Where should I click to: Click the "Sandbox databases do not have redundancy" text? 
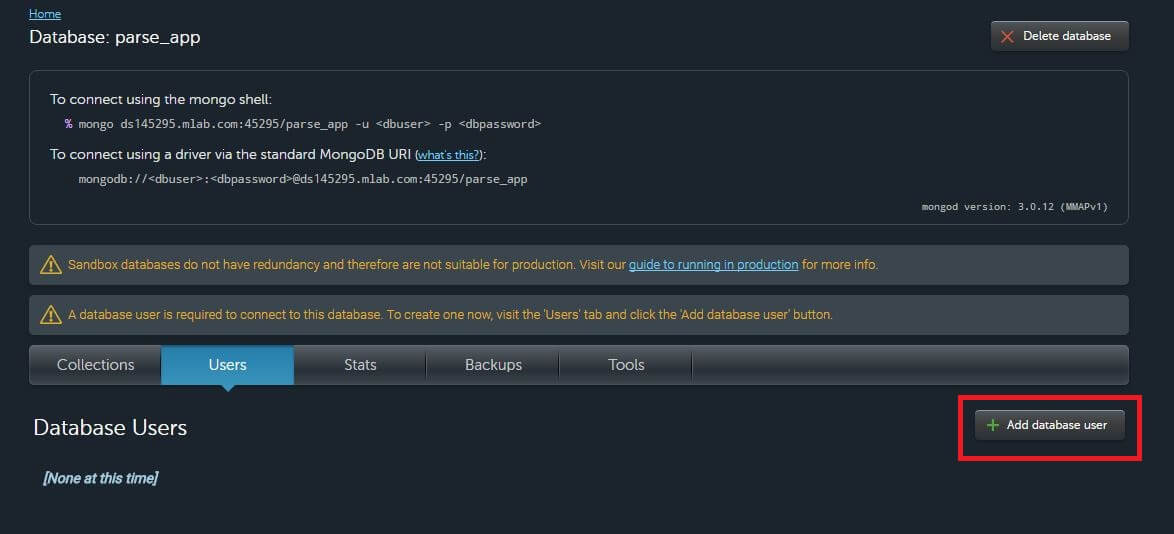pyautogui.click(x=472, y=264)
